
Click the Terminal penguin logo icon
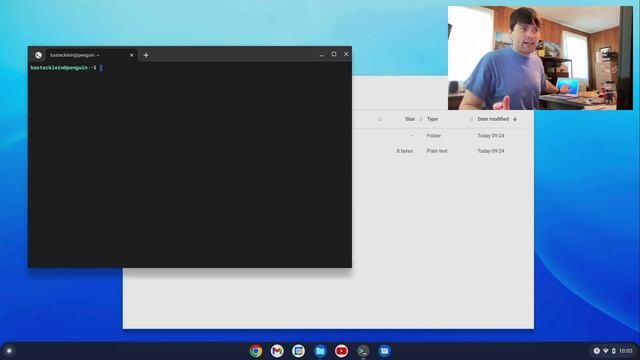(38, 55)
